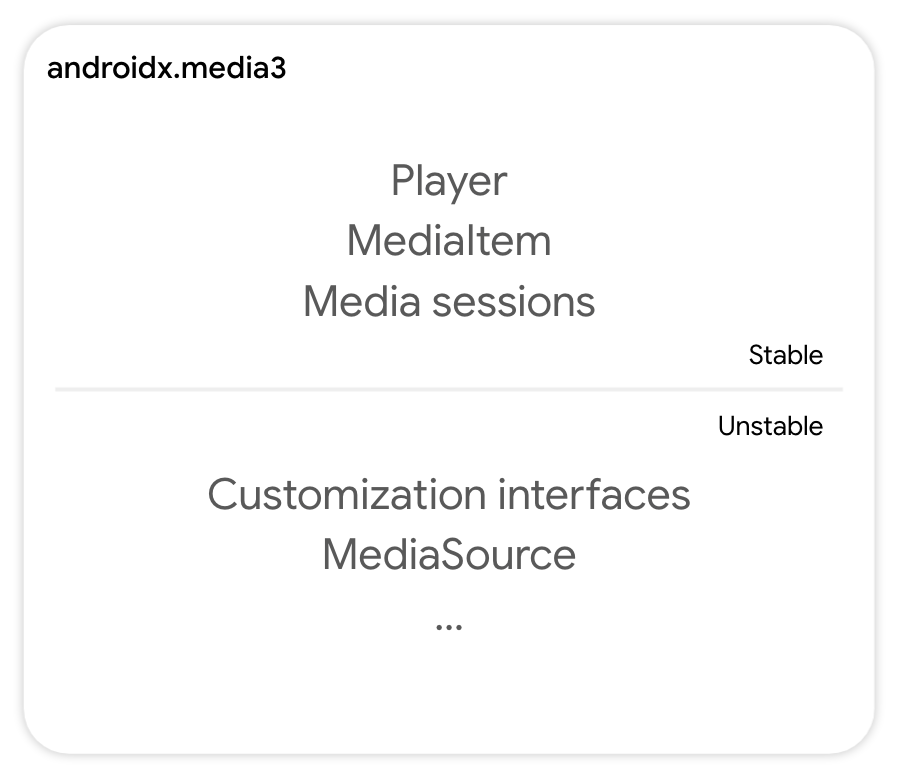This screenshot has width=898, height=774.
Task: Click the three-dot ellipsis below MediaSource
Action: point(449,627)
